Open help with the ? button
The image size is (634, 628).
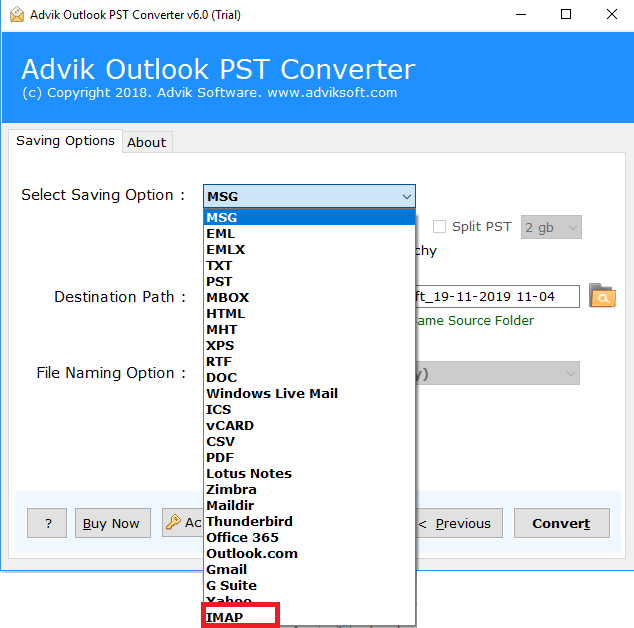tap(47, 523)
